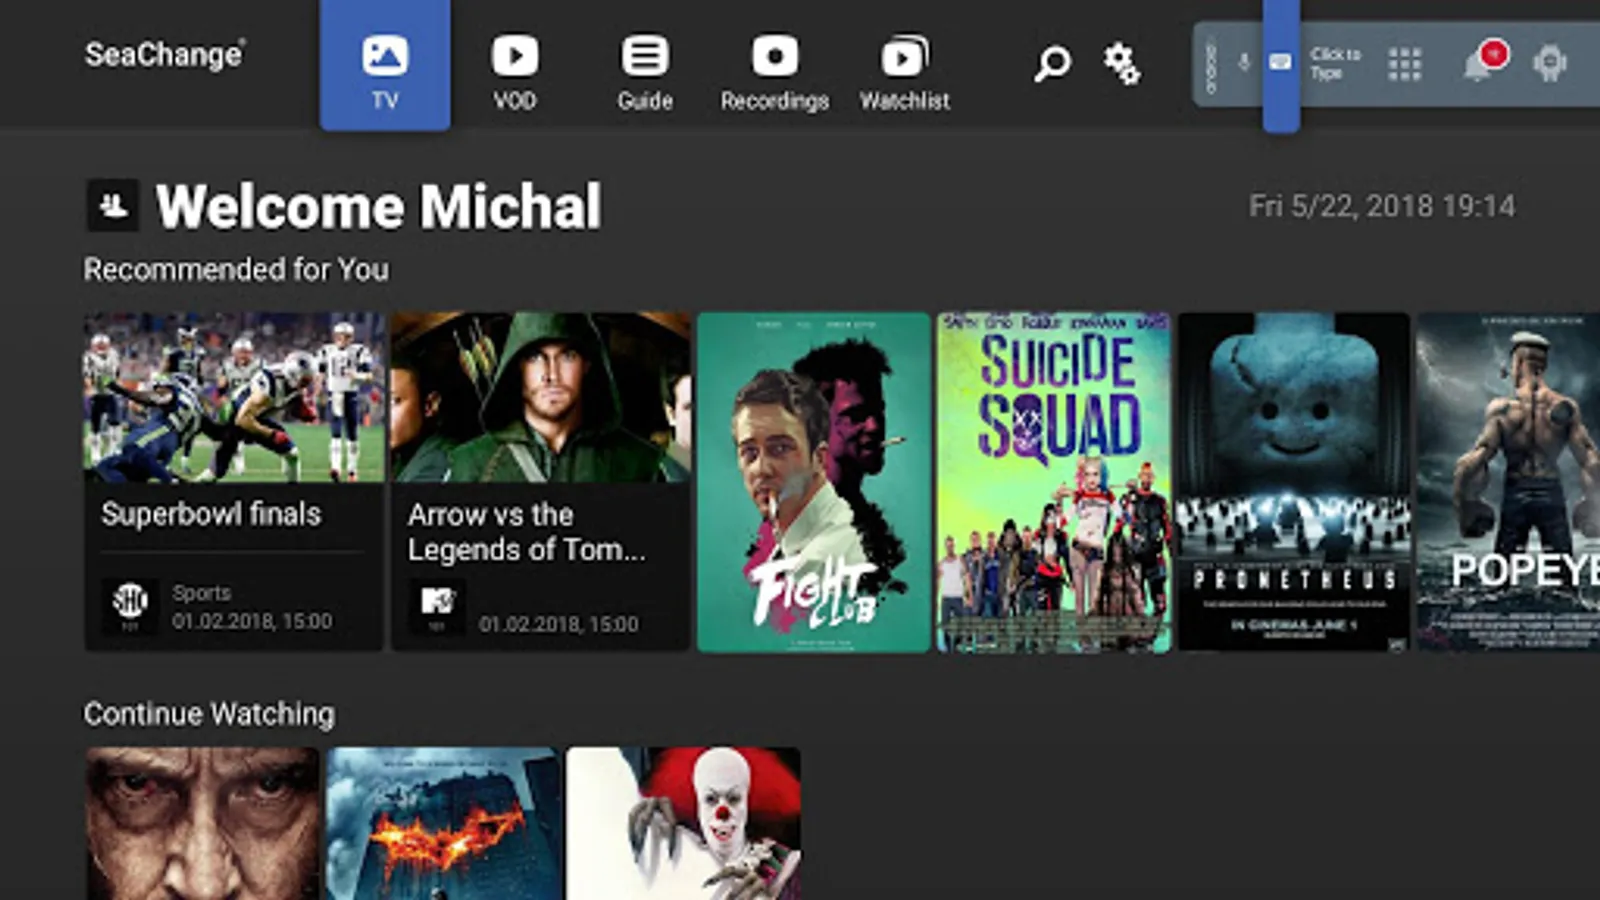Open the apps grid icon
The image size is (1600, 900).
tap(1404, 64)
